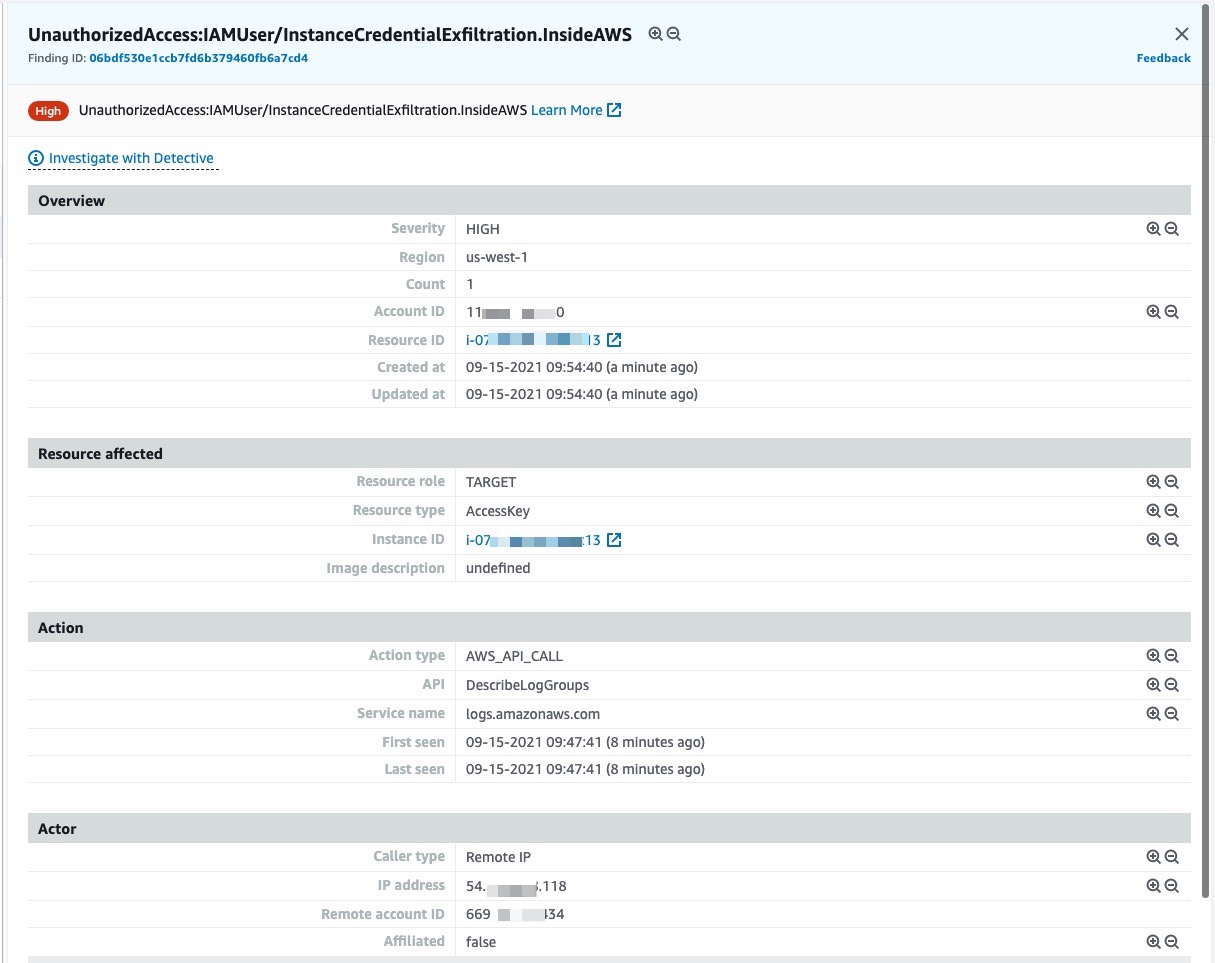Screen dimensions: 1215x963
Task: Include filter for Action type AWS_API_CALL
Action: (x=1153, y=656)
